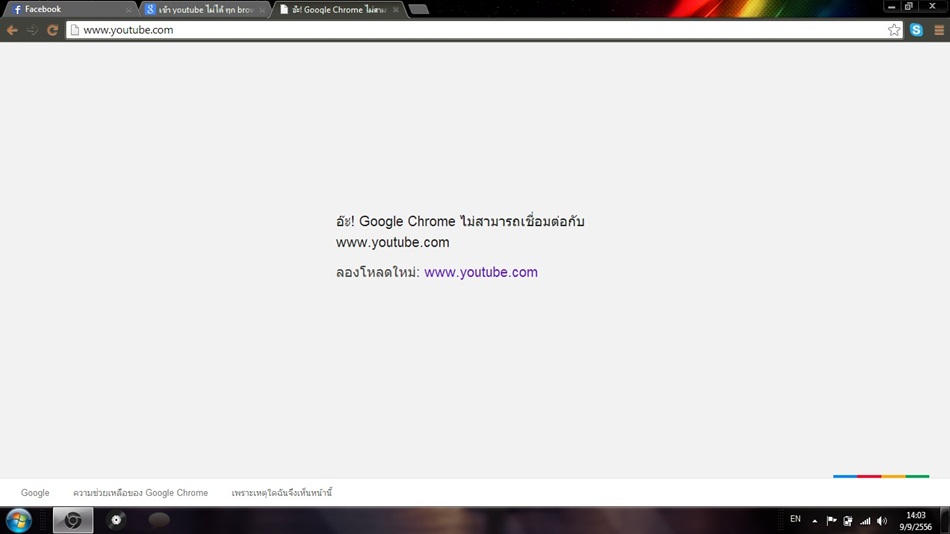Click the page icon in the address bar

coord(75,30)
